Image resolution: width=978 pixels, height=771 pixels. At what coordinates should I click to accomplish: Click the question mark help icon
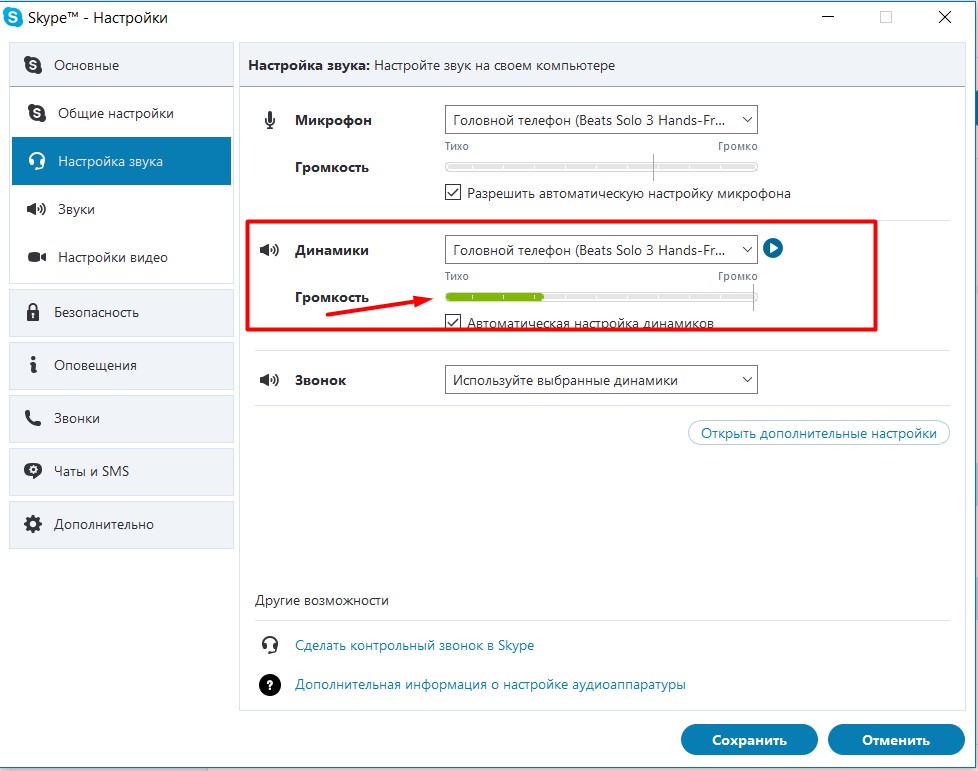pyautogui.click(x=269, y=684)
